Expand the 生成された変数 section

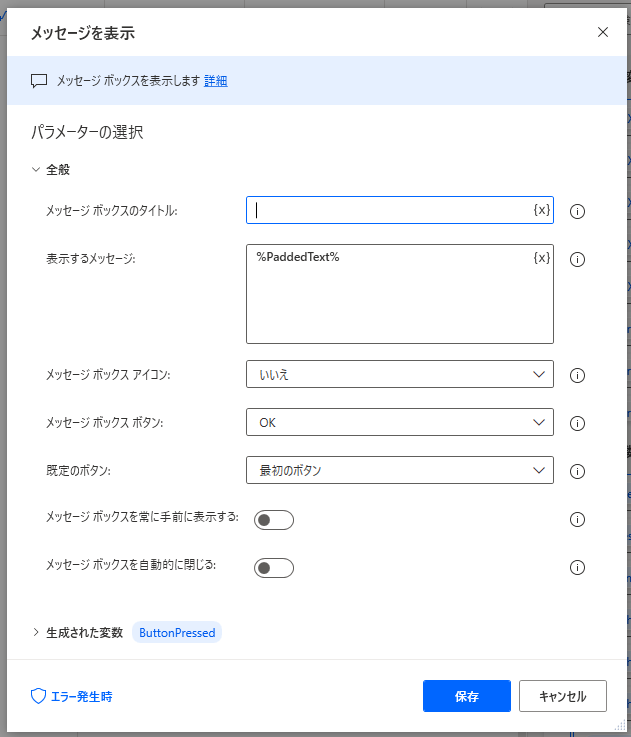(37, 632)
